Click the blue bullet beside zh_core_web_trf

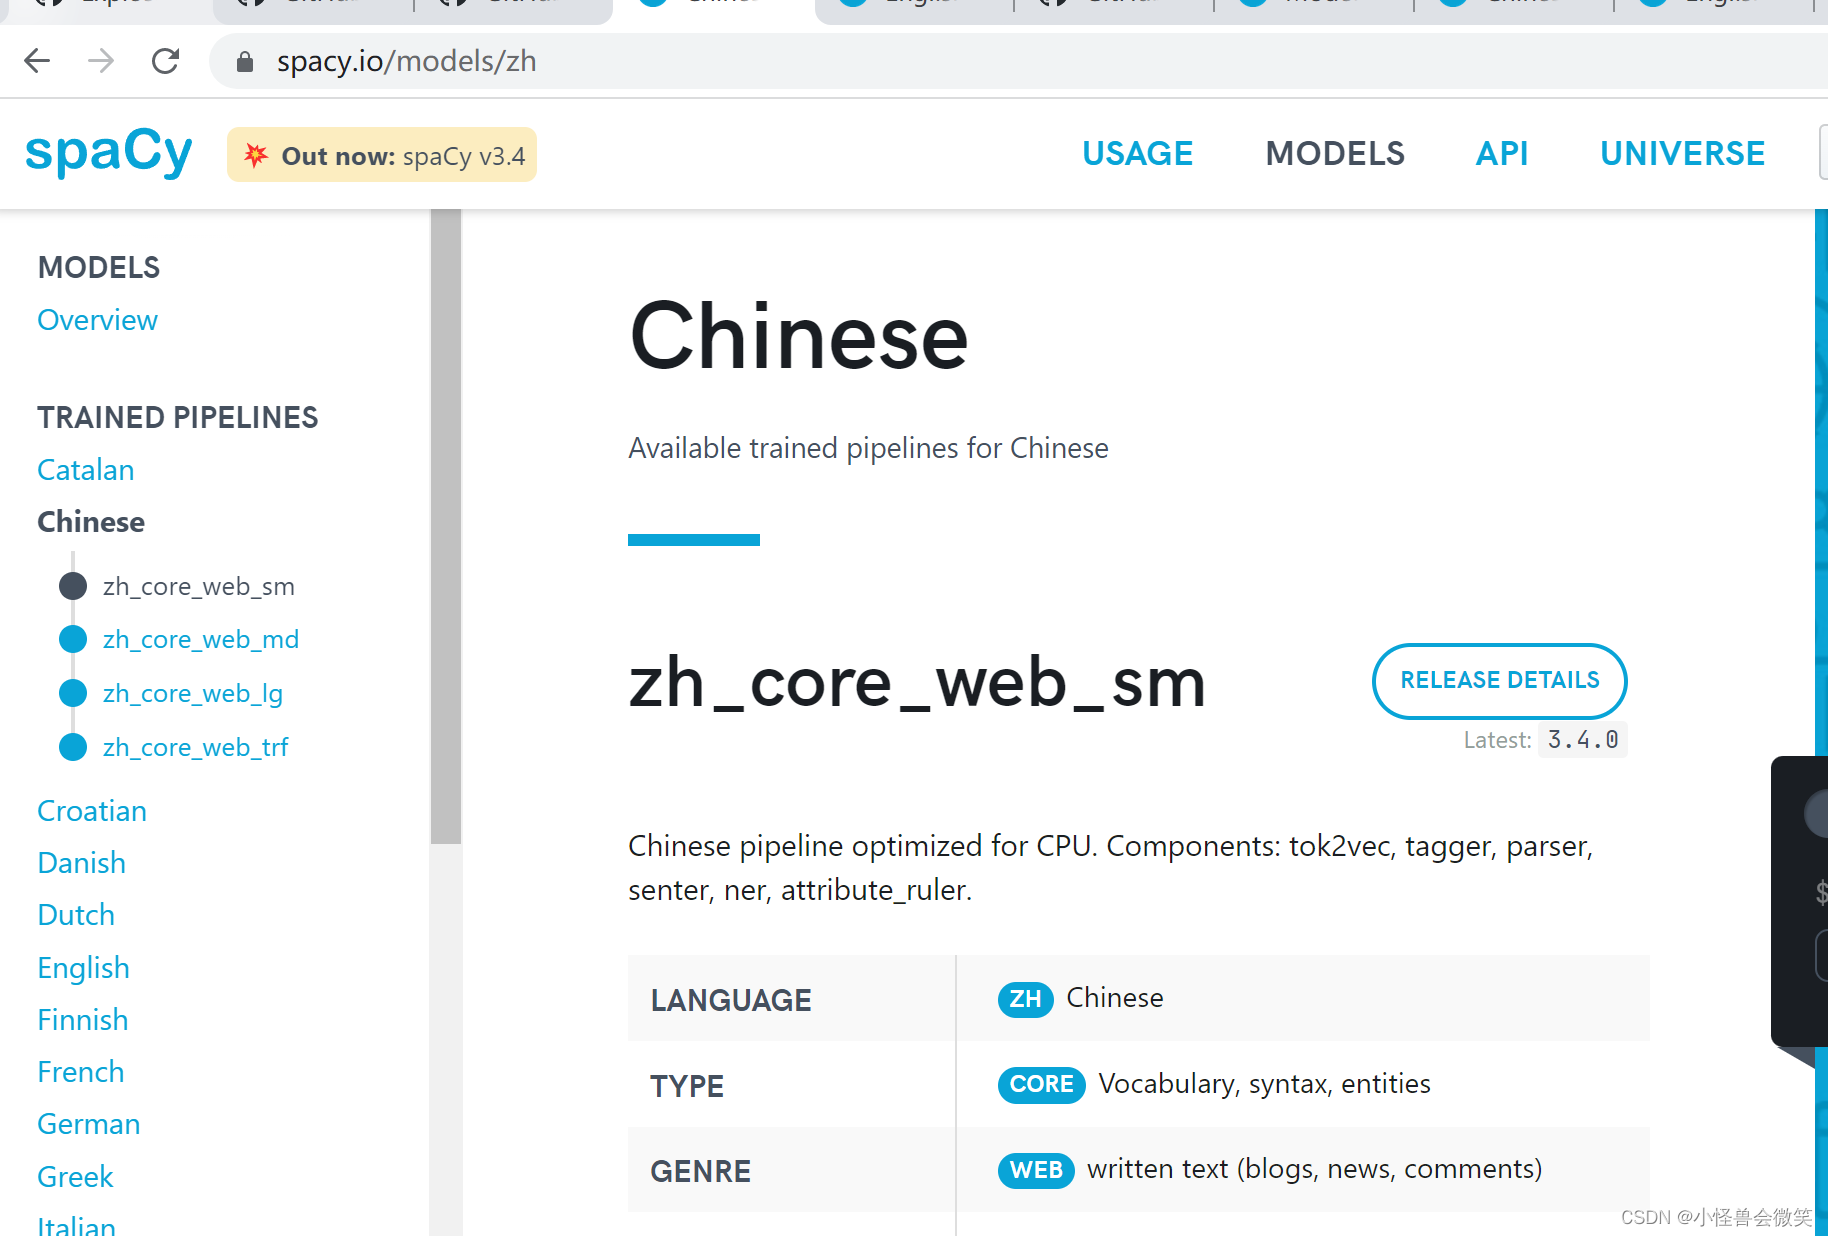[73, 747]
